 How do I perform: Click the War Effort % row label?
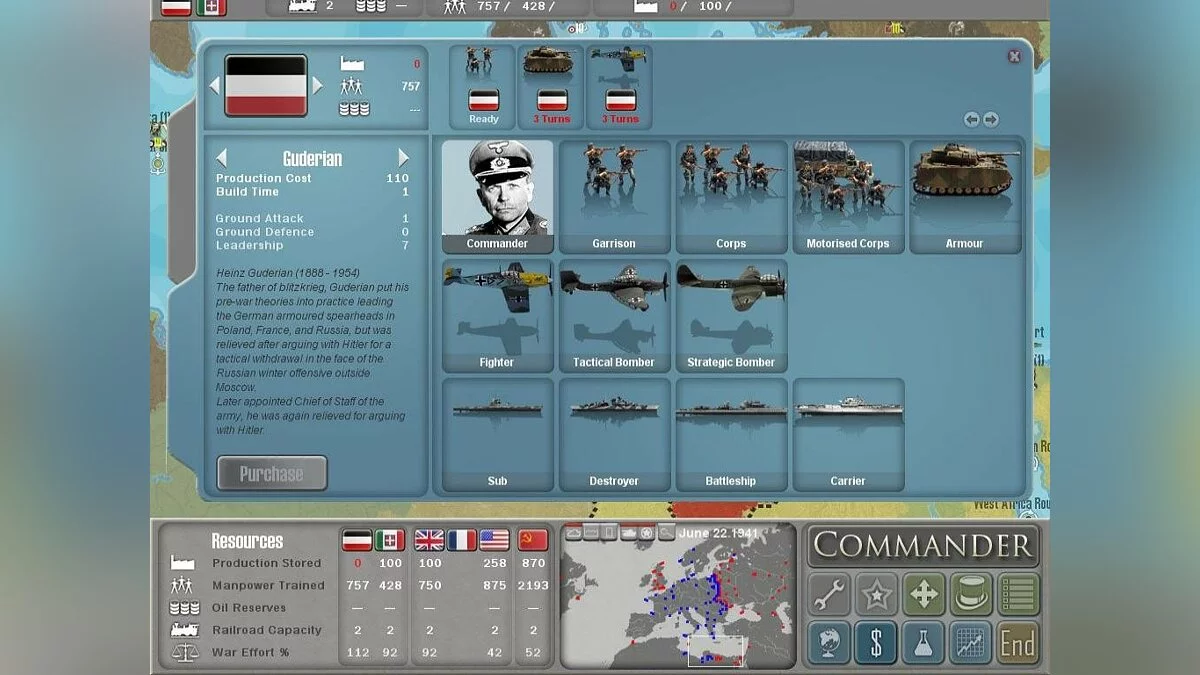[x=251, y=652]
